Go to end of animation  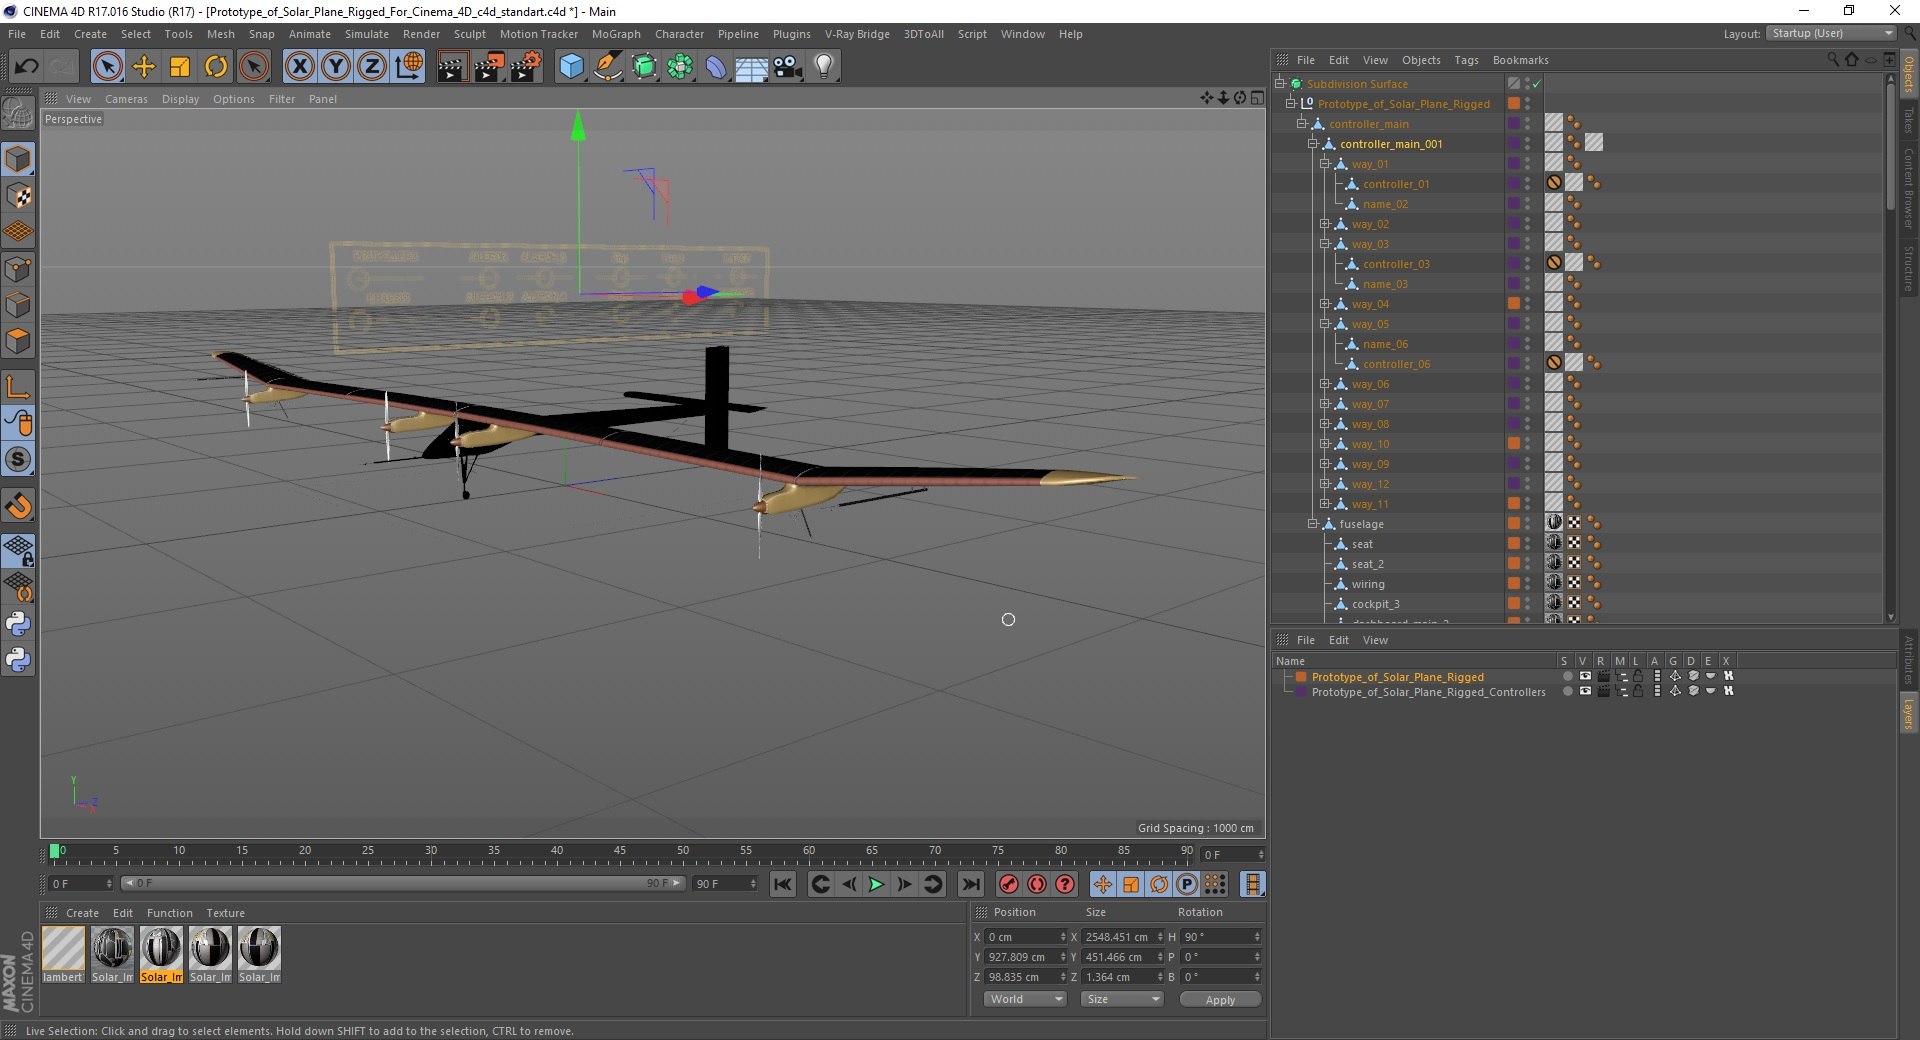(x=970, y=884)
